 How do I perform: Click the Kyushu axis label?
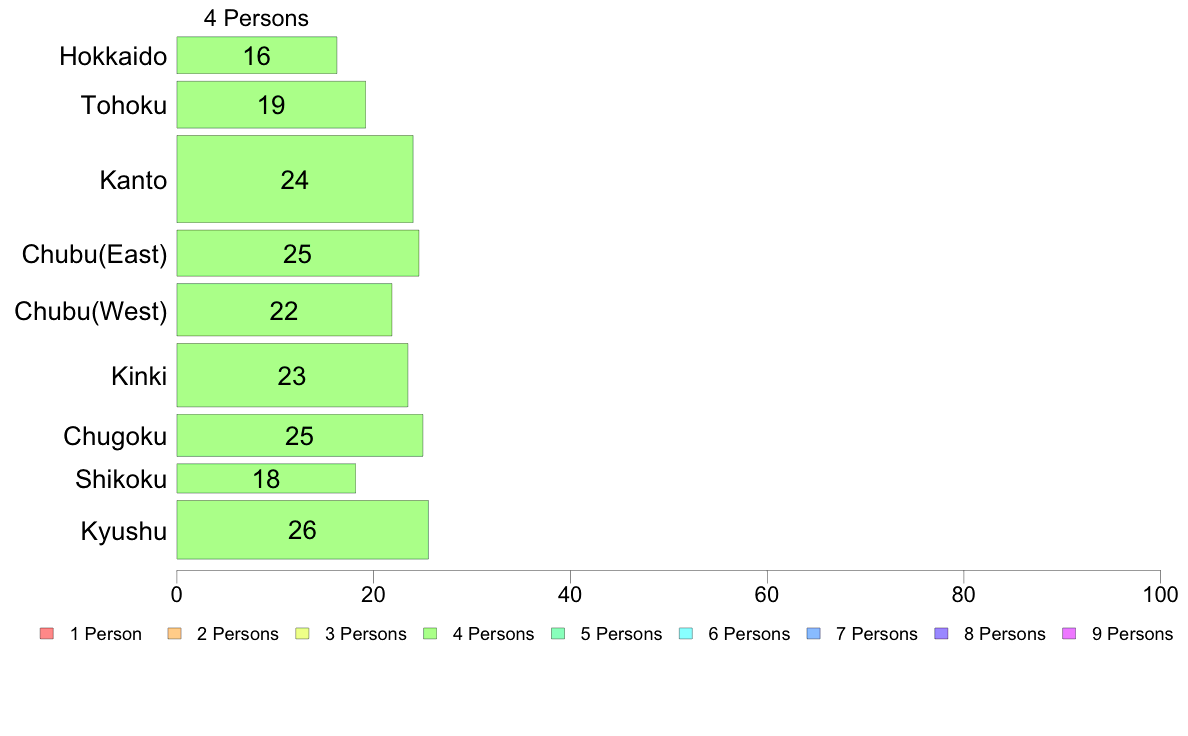(123, 531)
